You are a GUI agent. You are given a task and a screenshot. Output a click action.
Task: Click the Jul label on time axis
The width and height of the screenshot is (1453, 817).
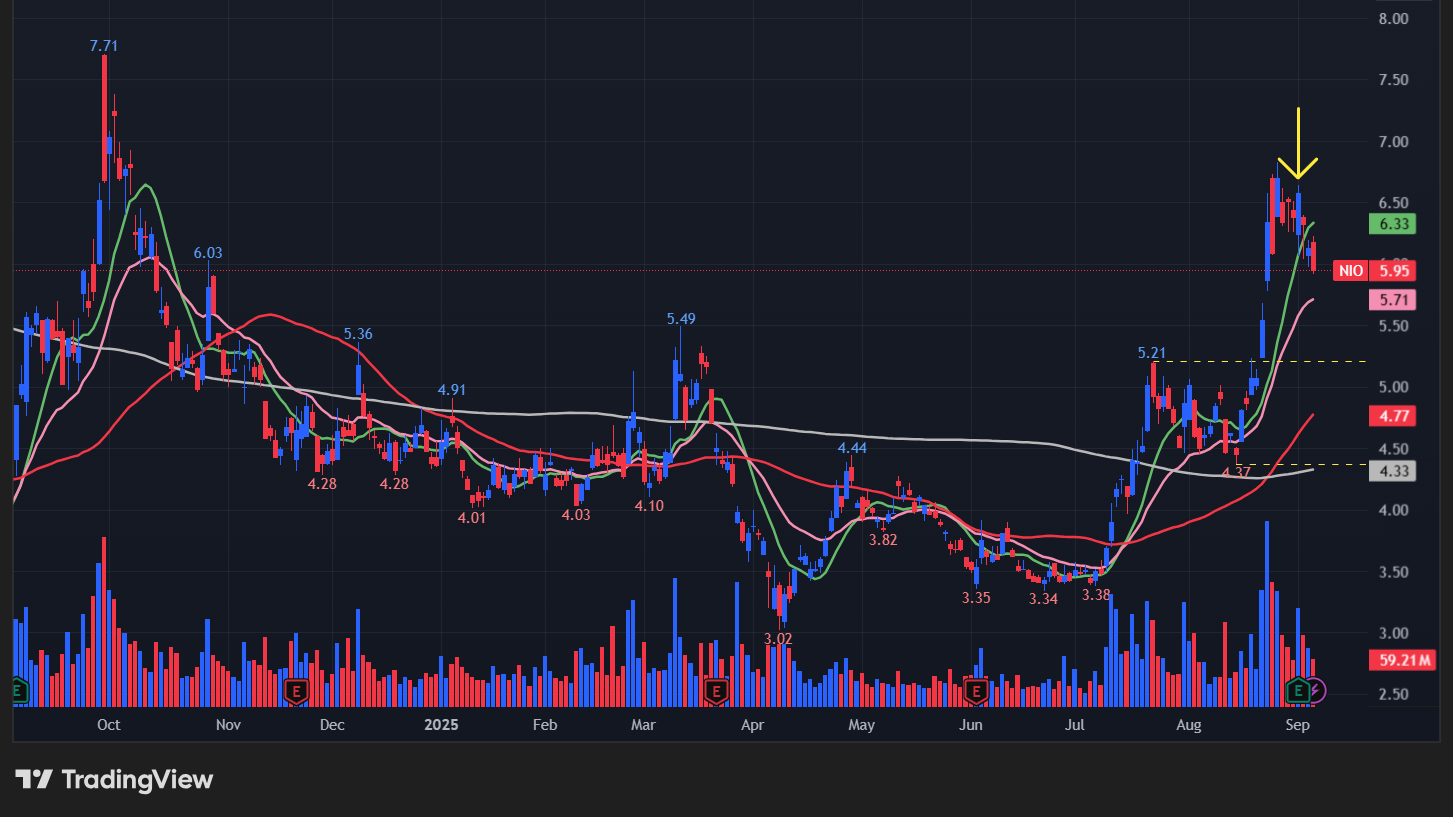point(1075,724)
